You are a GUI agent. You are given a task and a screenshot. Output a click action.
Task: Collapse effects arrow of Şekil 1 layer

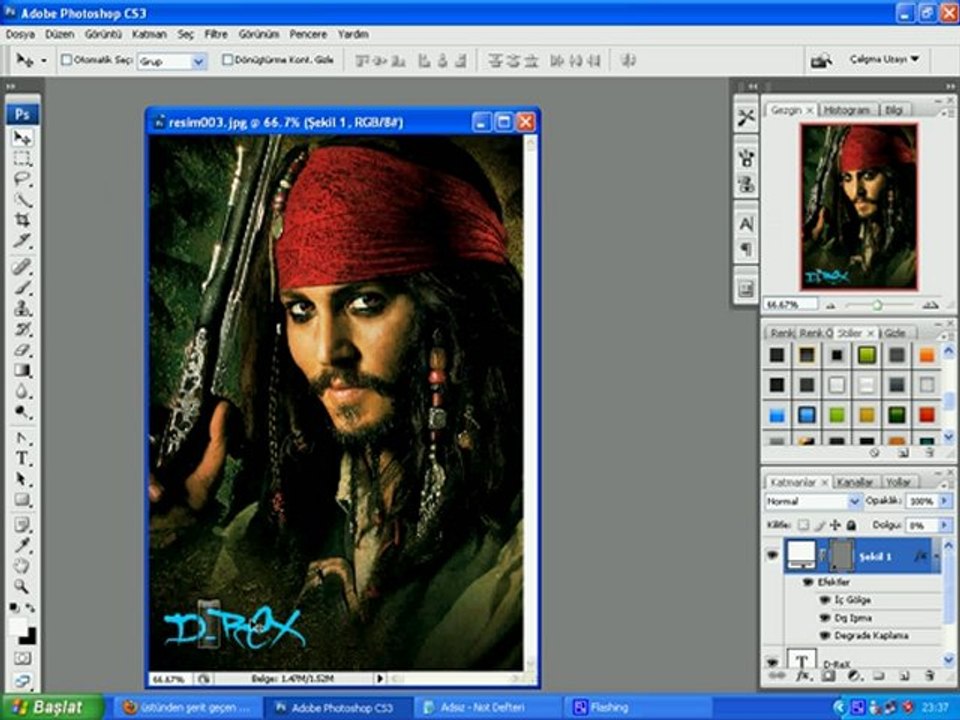937,556
